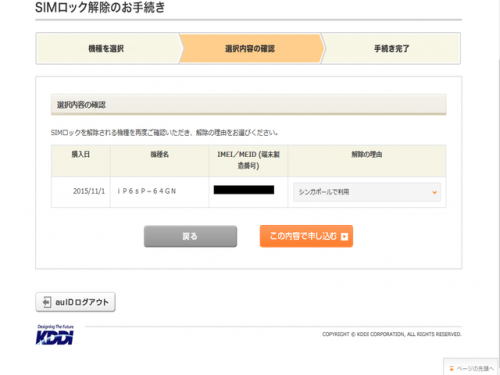The image size is (500, 375).
Task: Click the KDDI logo
Action: [x=55, y=335]
